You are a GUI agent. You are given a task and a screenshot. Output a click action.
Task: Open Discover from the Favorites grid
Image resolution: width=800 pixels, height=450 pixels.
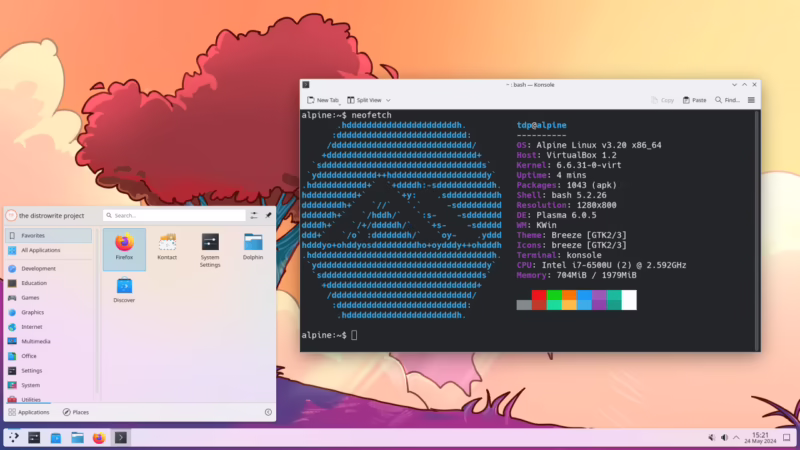pos(124,290)
